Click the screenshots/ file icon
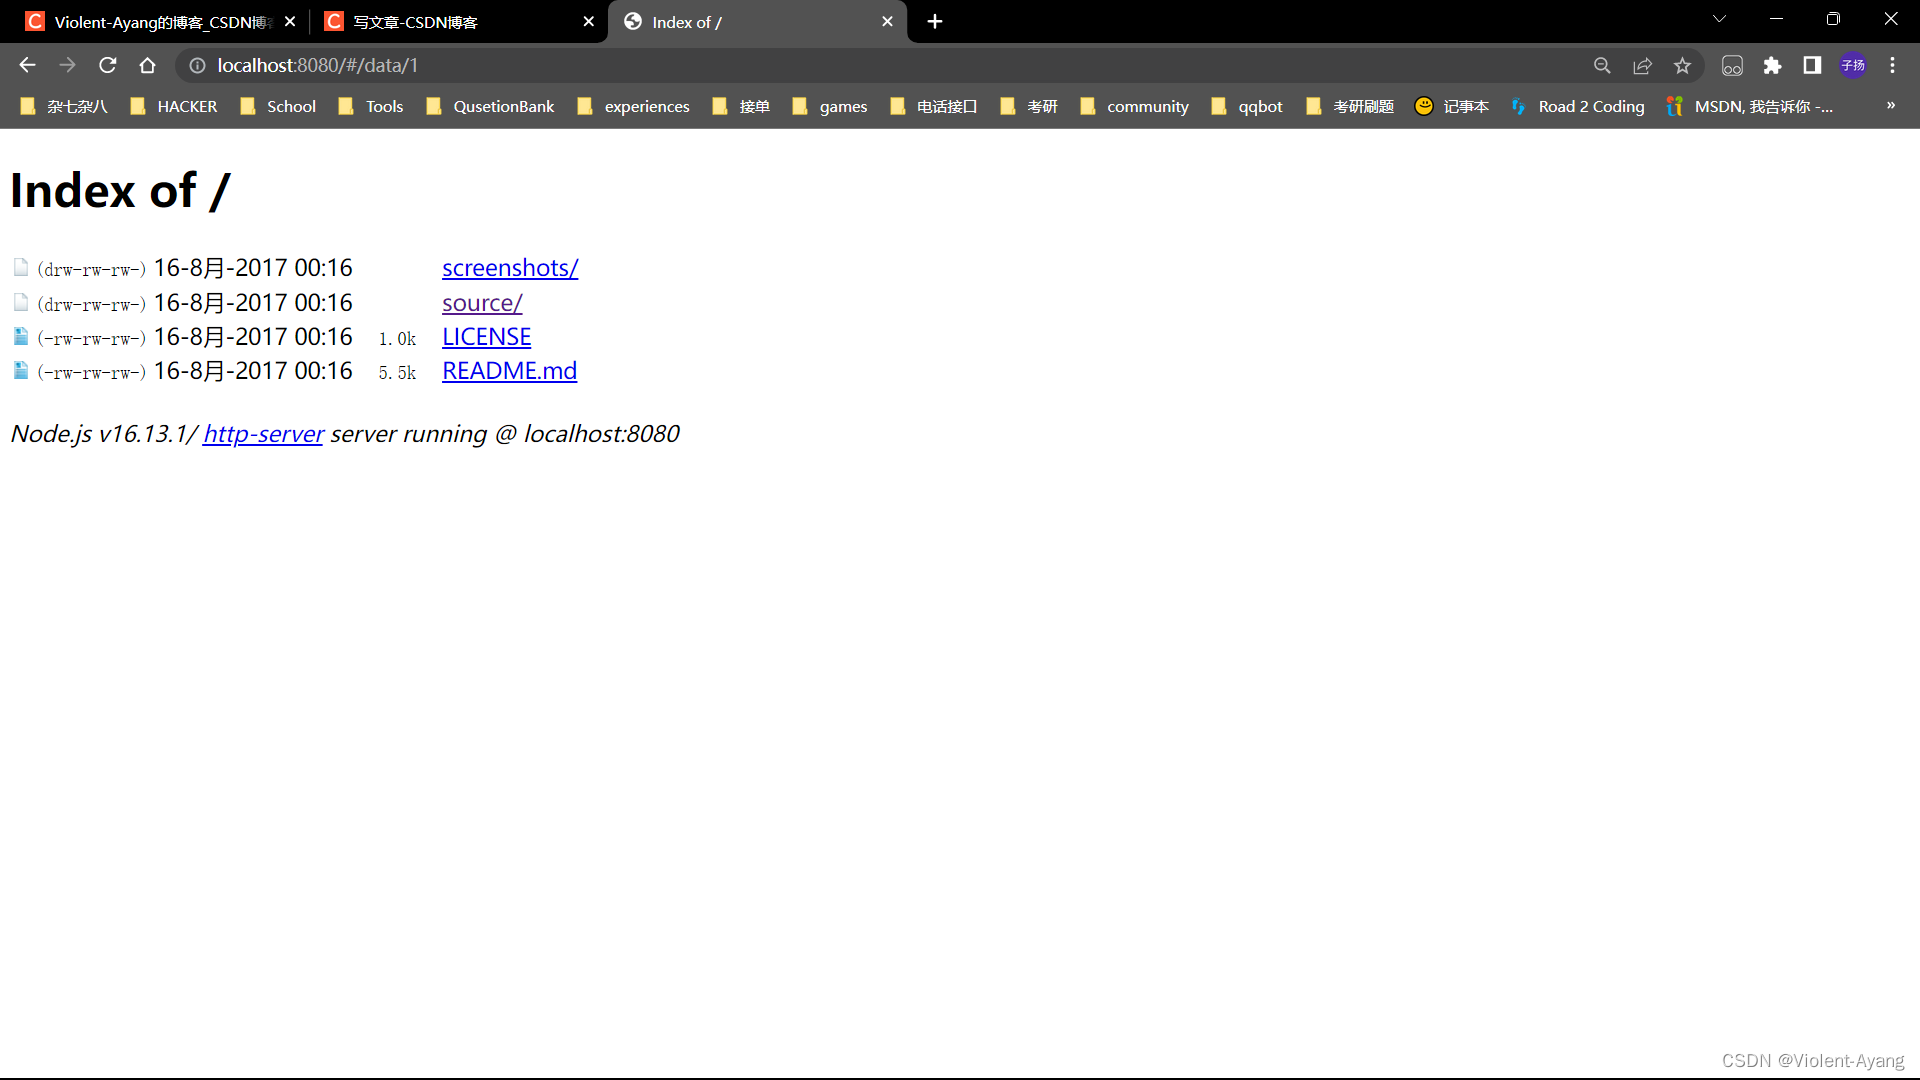This screenshot has height=1080, width=1920. [20, 266]
